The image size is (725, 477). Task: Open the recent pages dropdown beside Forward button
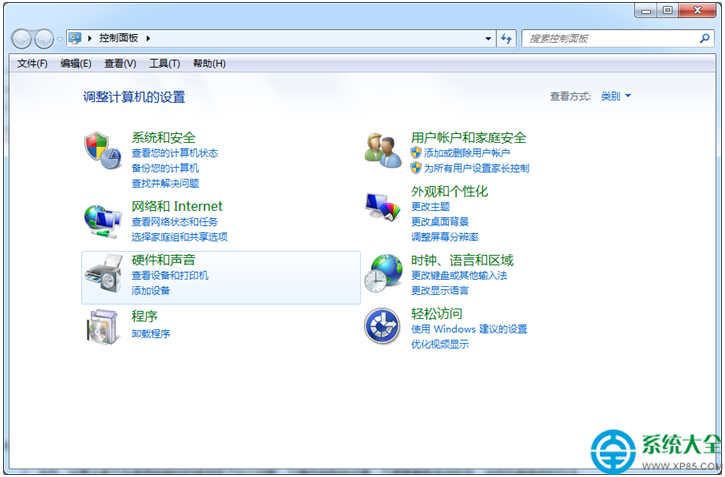point(60,39)
